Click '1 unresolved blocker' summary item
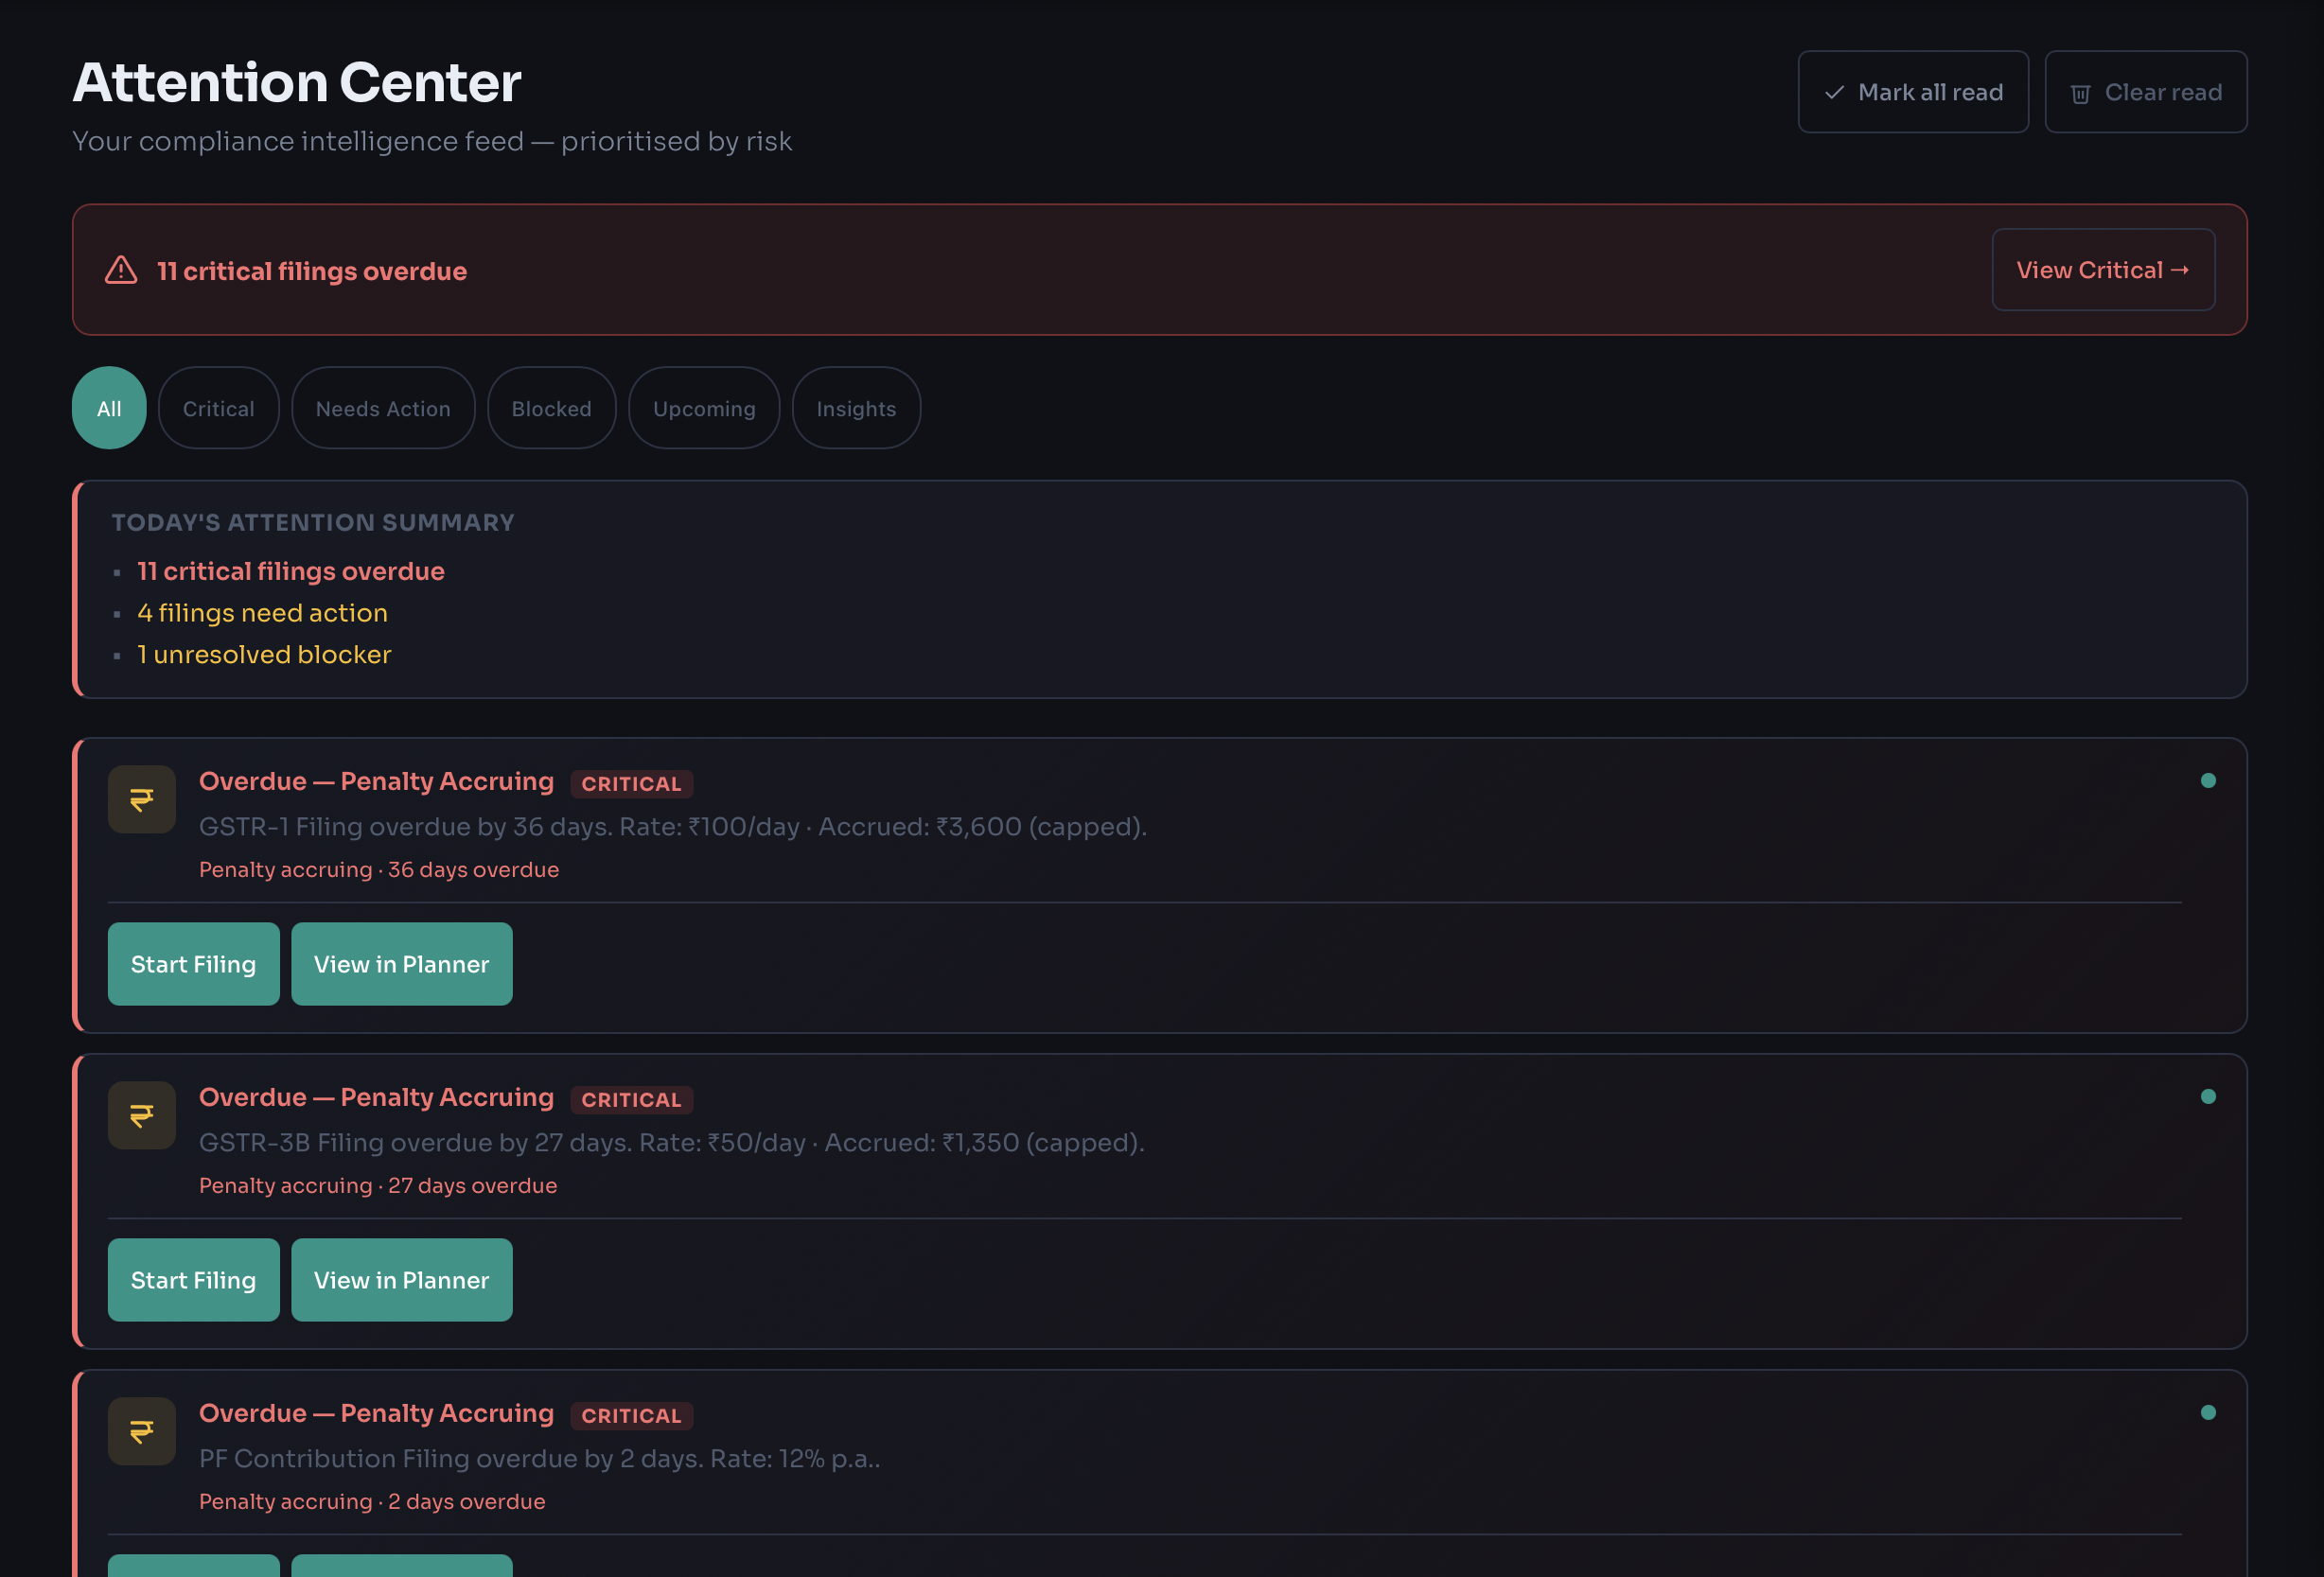 click(264, 655)
